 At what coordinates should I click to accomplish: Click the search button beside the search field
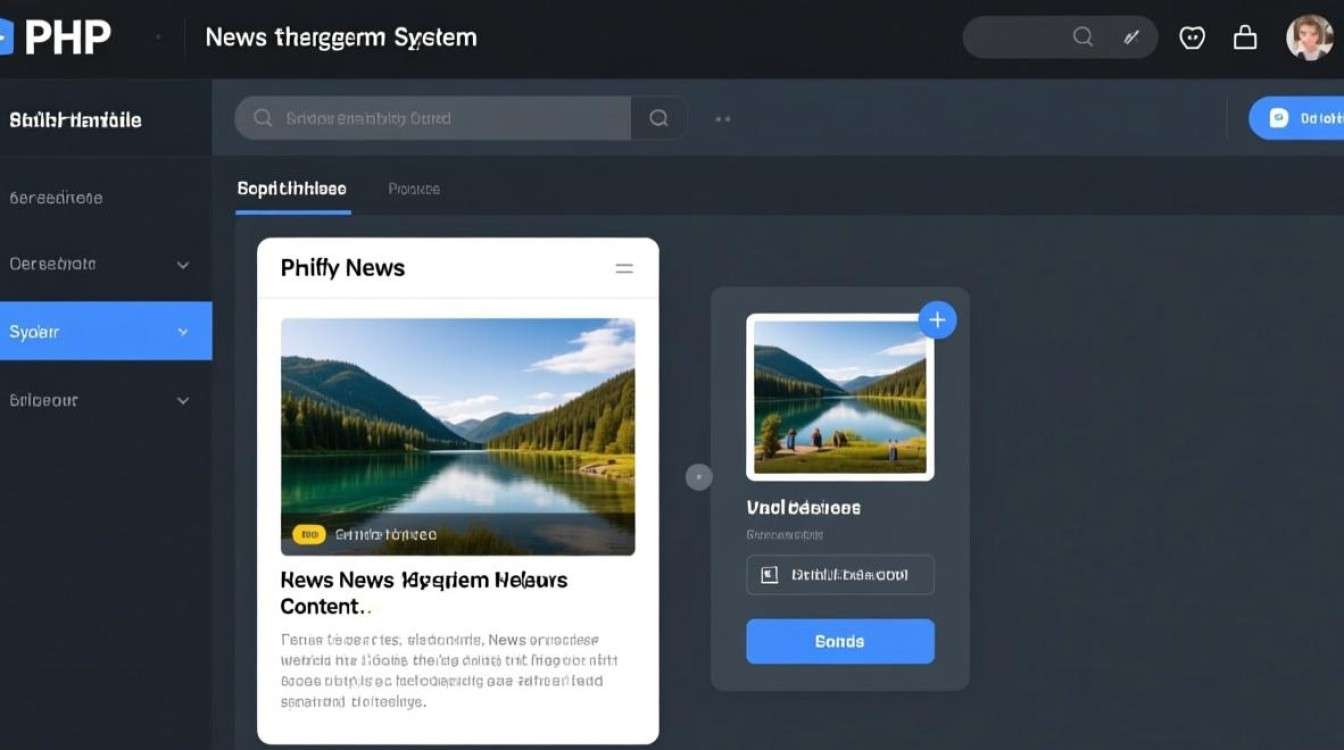(x=659, y=118)
